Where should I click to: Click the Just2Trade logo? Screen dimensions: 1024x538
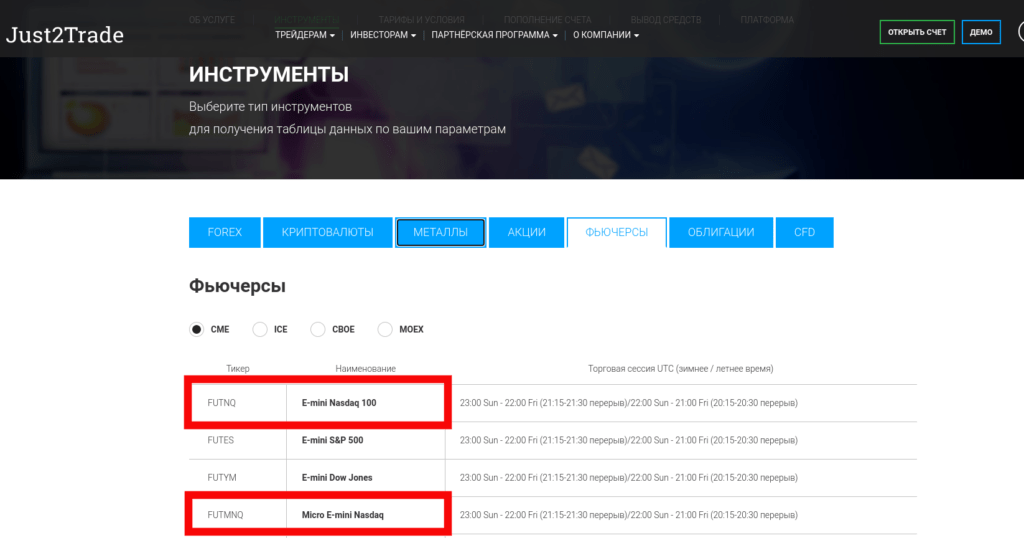click(x=65, y=36)
